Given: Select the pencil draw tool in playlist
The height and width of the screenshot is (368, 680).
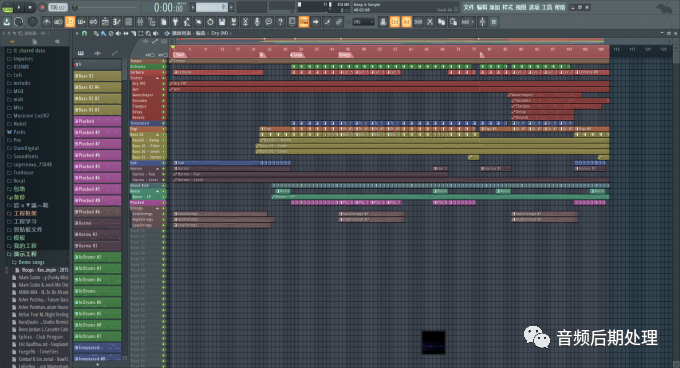Looking at the screenshot, I should [96, 33].
